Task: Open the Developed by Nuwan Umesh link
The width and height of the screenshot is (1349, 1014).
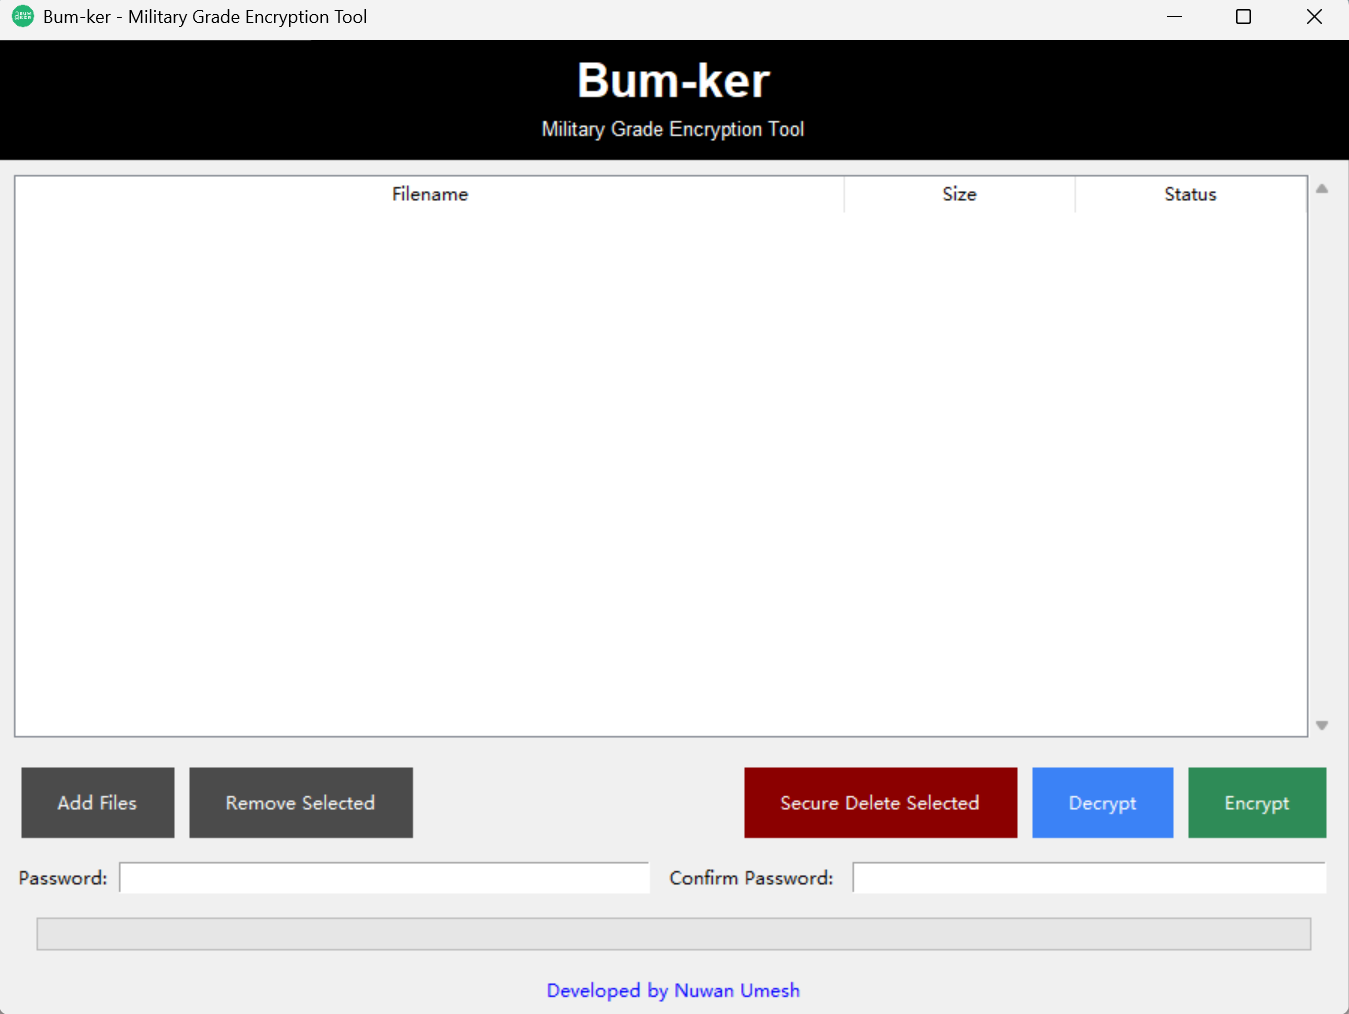Action: tap(673, 990)
